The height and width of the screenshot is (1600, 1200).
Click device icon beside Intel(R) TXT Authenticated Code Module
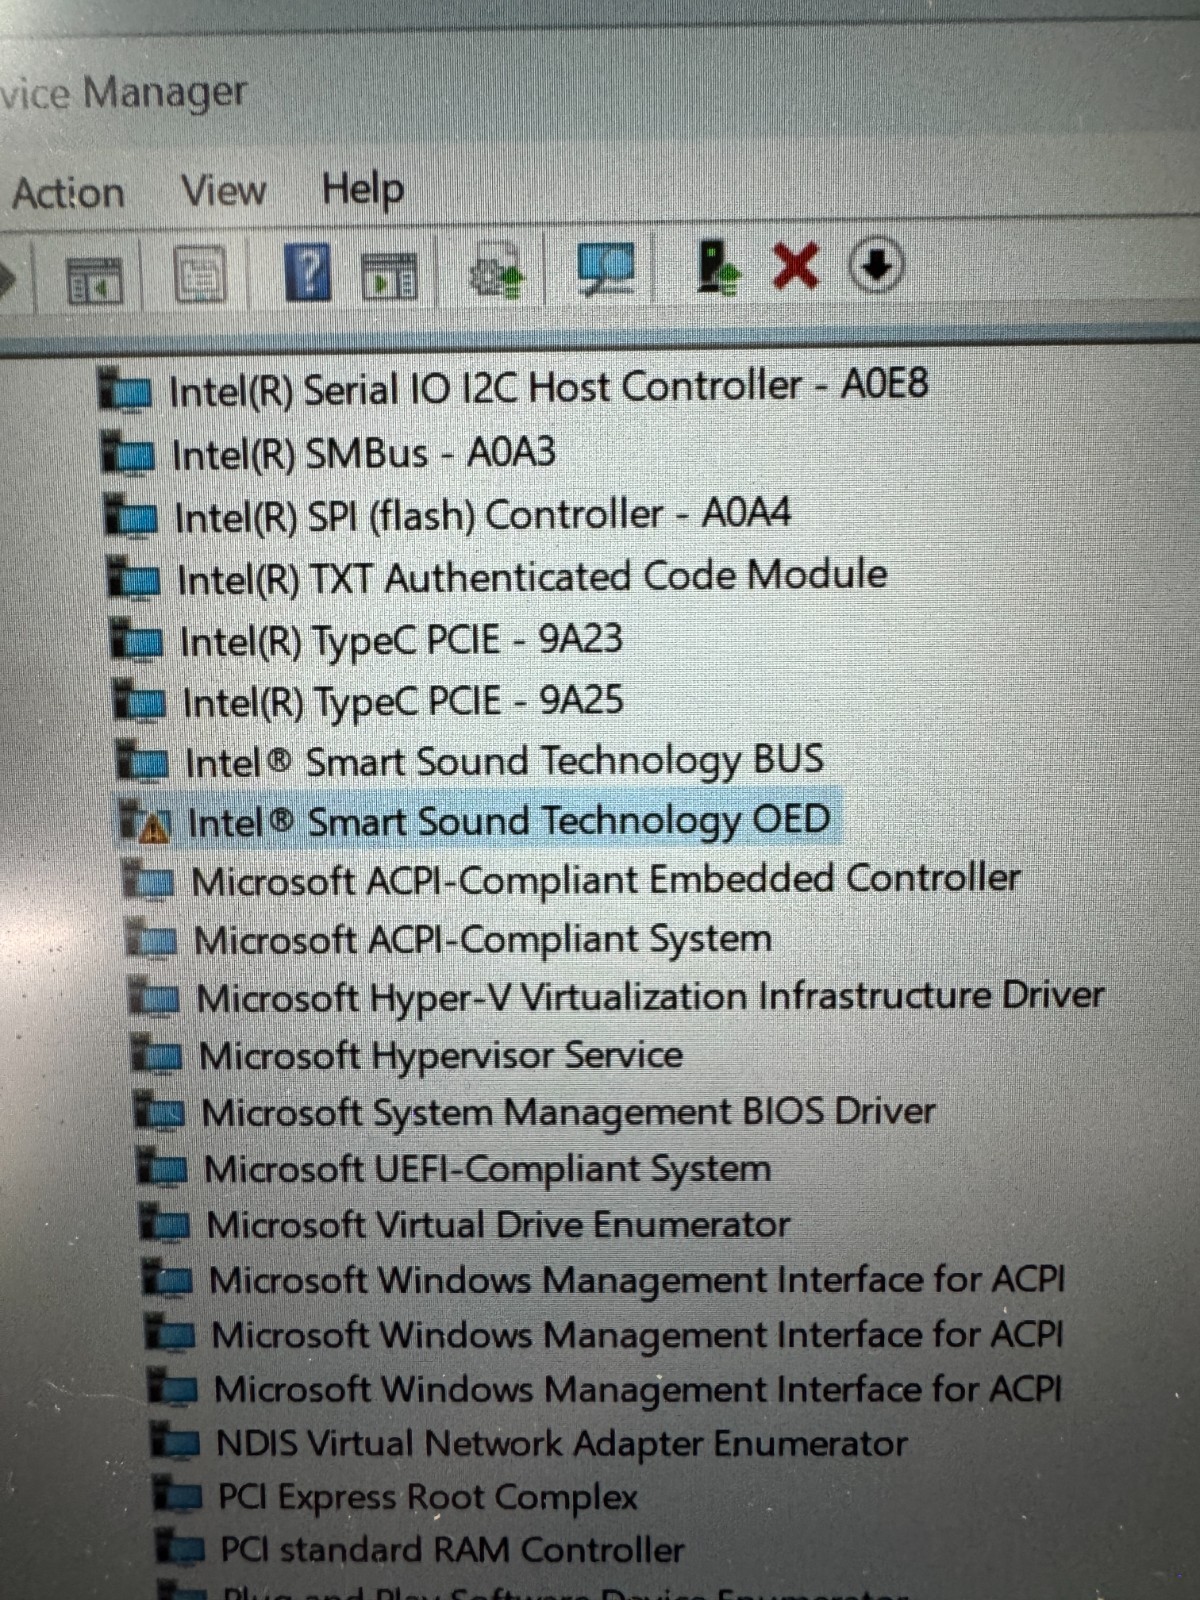[x=134, y=579]
